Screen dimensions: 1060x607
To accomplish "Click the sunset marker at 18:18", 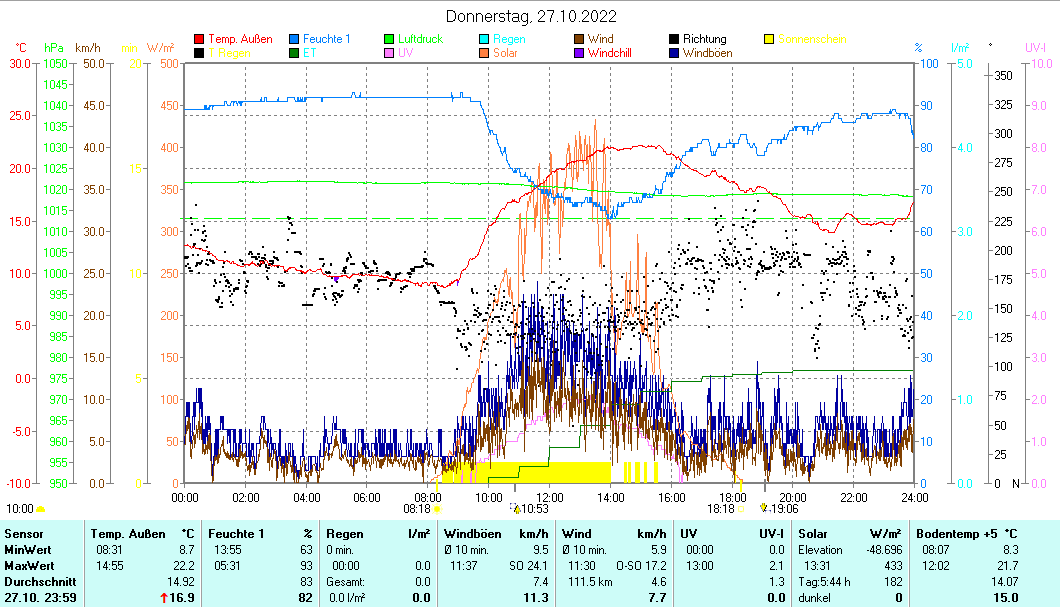I will coord(741,508).
